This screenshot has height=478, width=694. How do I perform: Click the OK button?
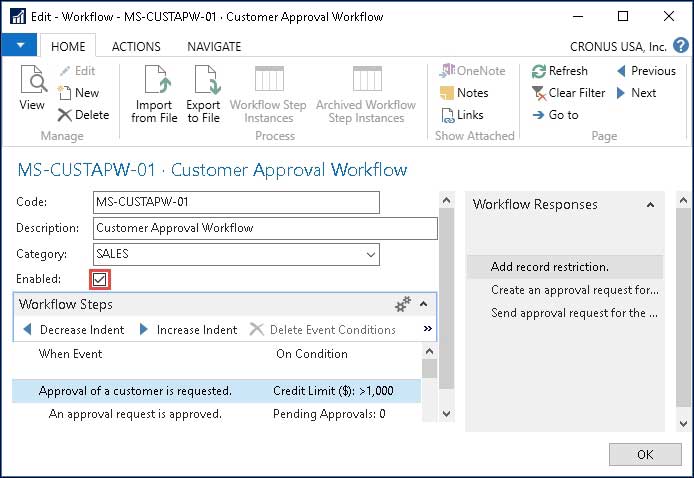[645, 454]
